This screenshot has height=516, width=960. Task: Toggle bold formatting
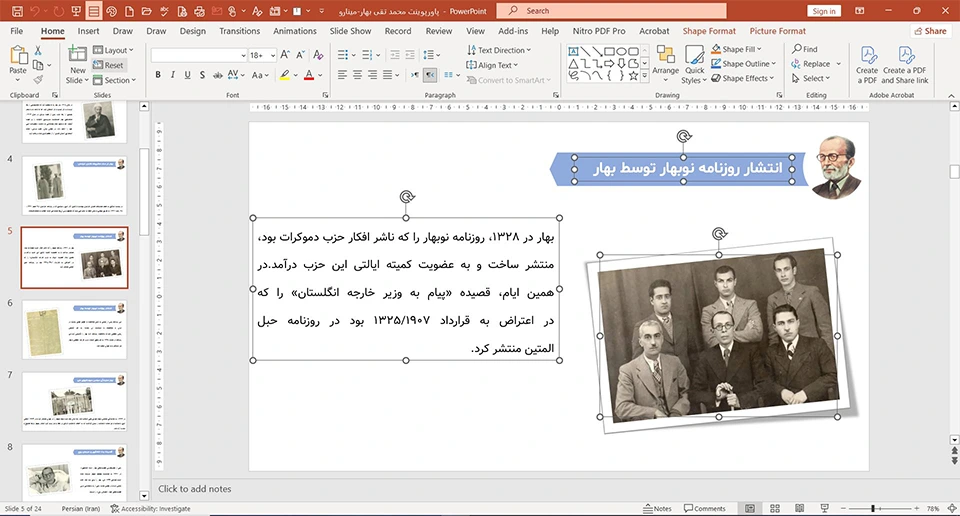click(158, 75)
